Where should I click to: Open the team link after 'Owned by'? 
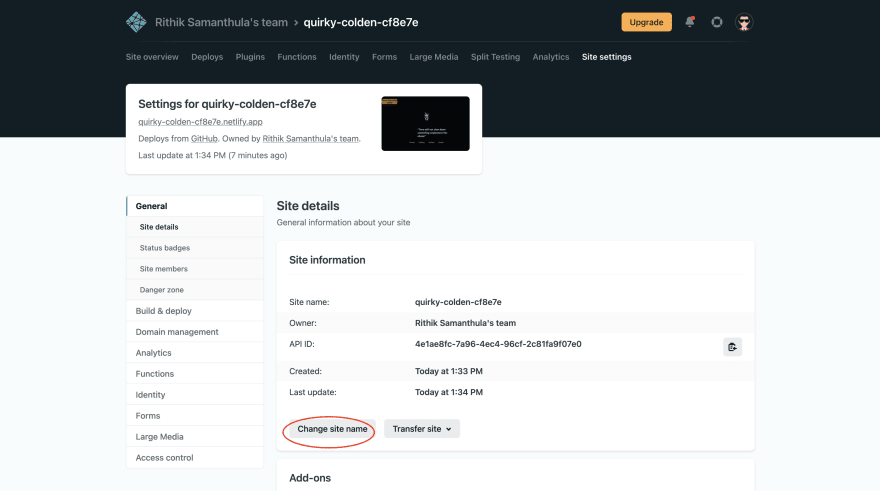[310, 139]
